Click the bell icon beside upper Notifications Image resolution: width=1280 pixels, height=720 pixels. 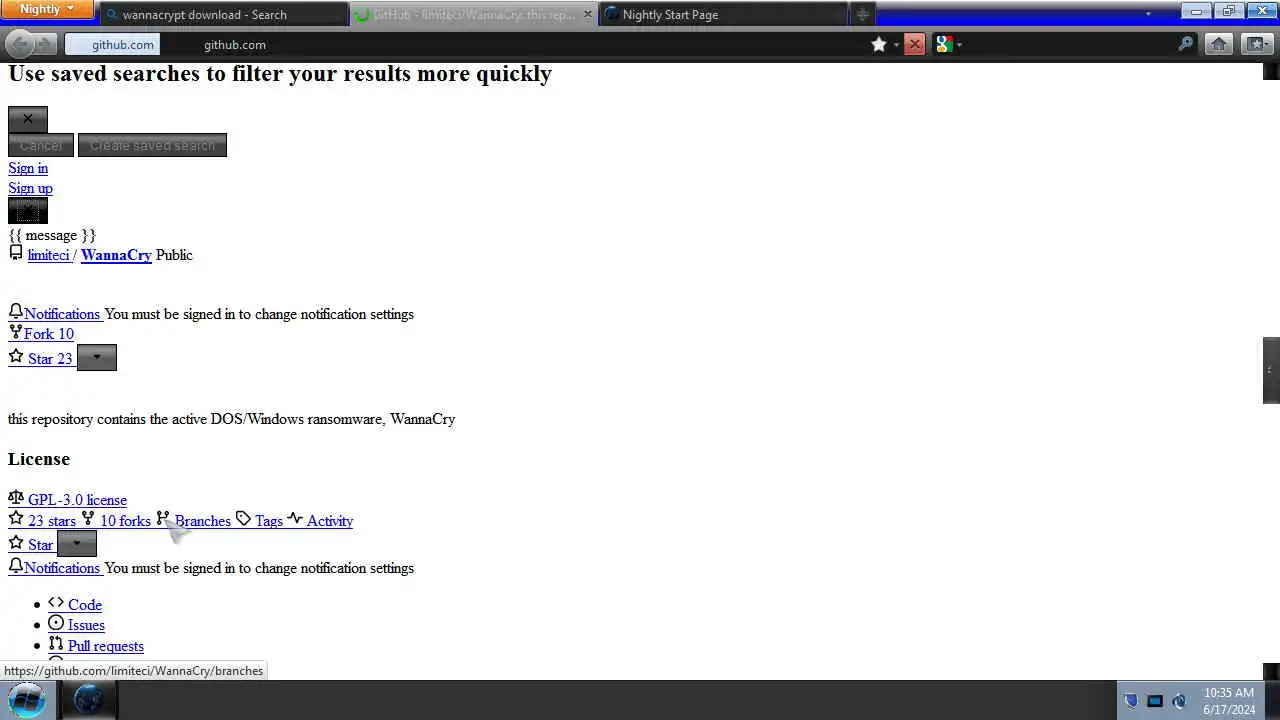point(16,313)
